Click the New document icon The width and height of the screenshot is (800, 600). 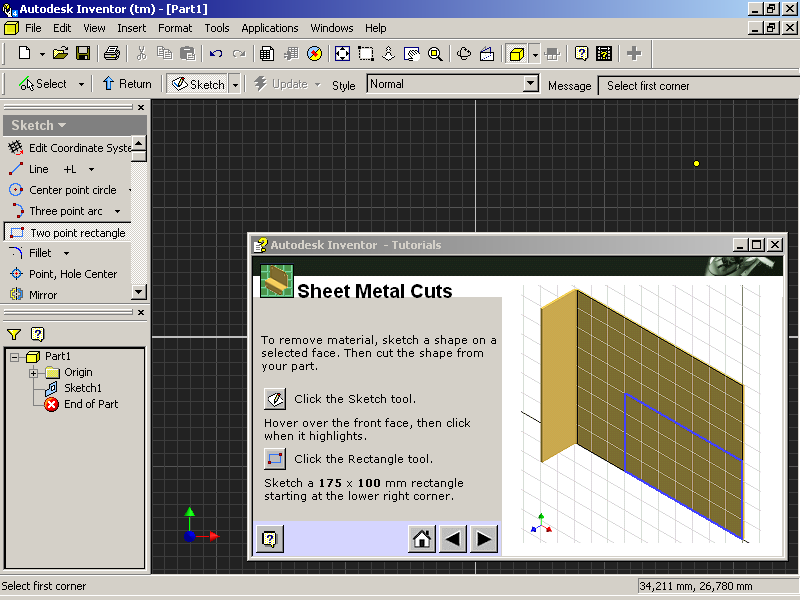click(24, 53)
